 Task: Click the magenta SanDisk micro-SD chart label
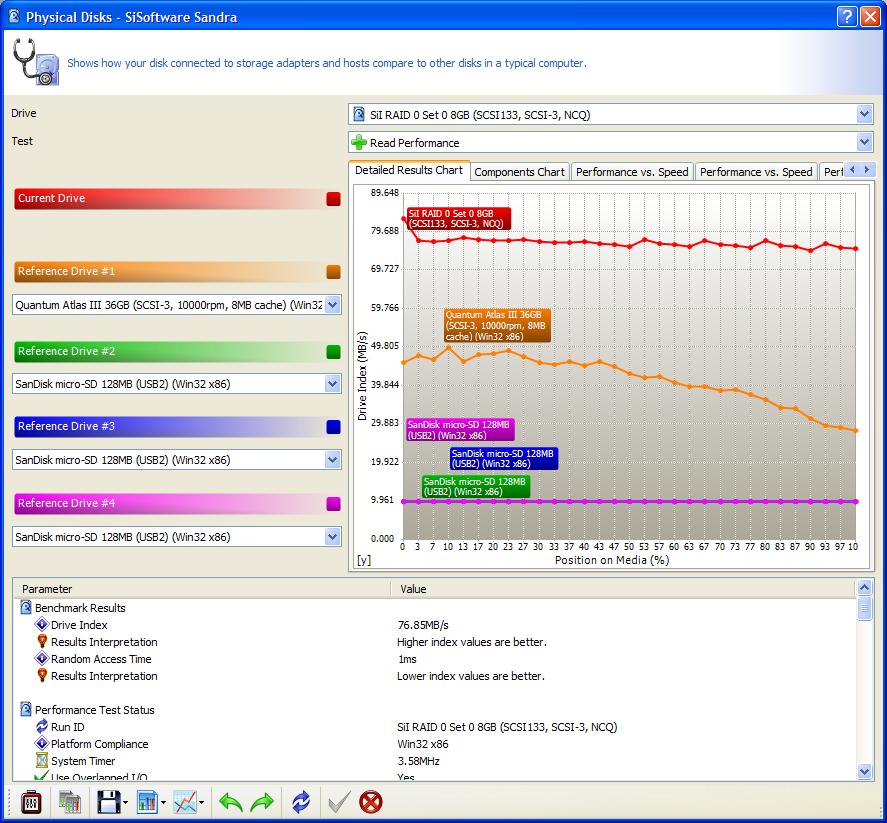pyautogui.click(x=460, y=430)
